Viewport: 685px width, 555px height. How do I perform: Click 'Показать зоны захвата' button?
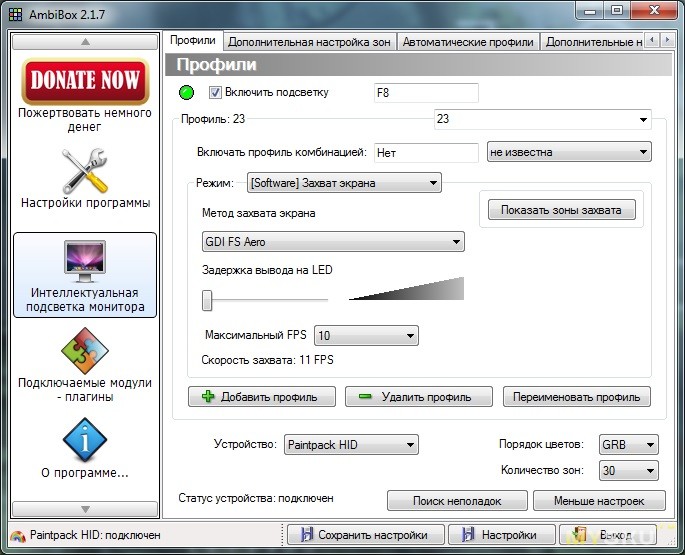561,210
